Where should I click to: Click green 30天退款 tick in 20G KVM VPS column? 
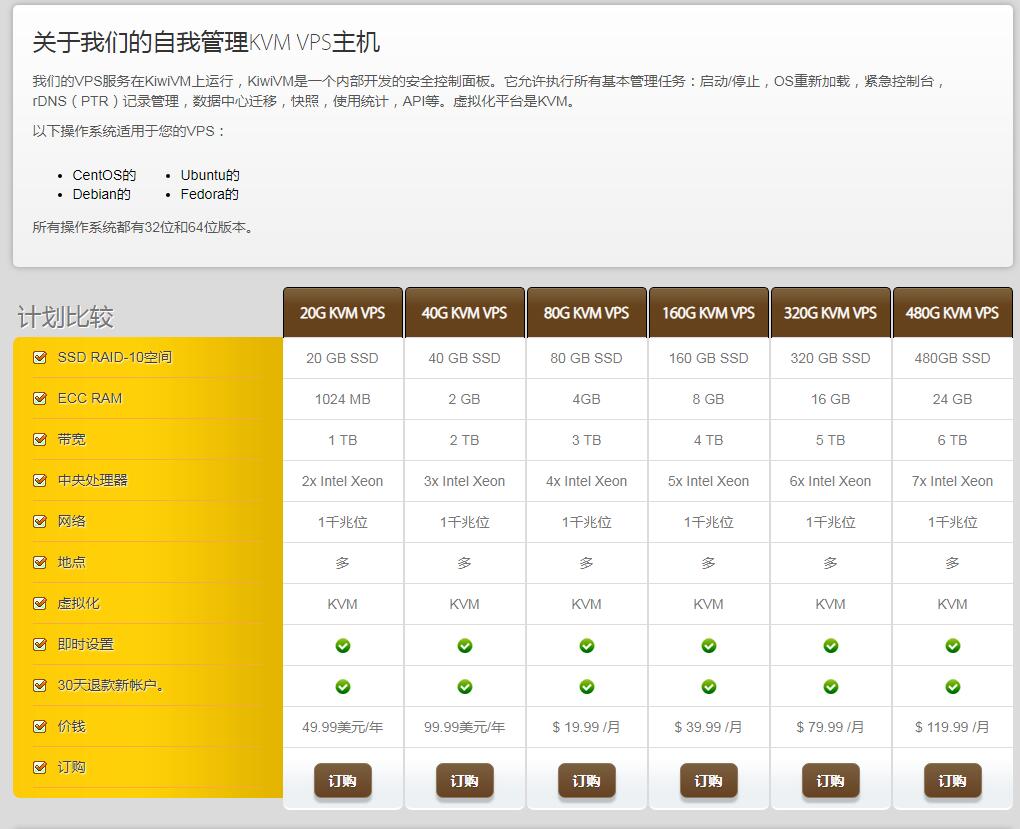343,686
